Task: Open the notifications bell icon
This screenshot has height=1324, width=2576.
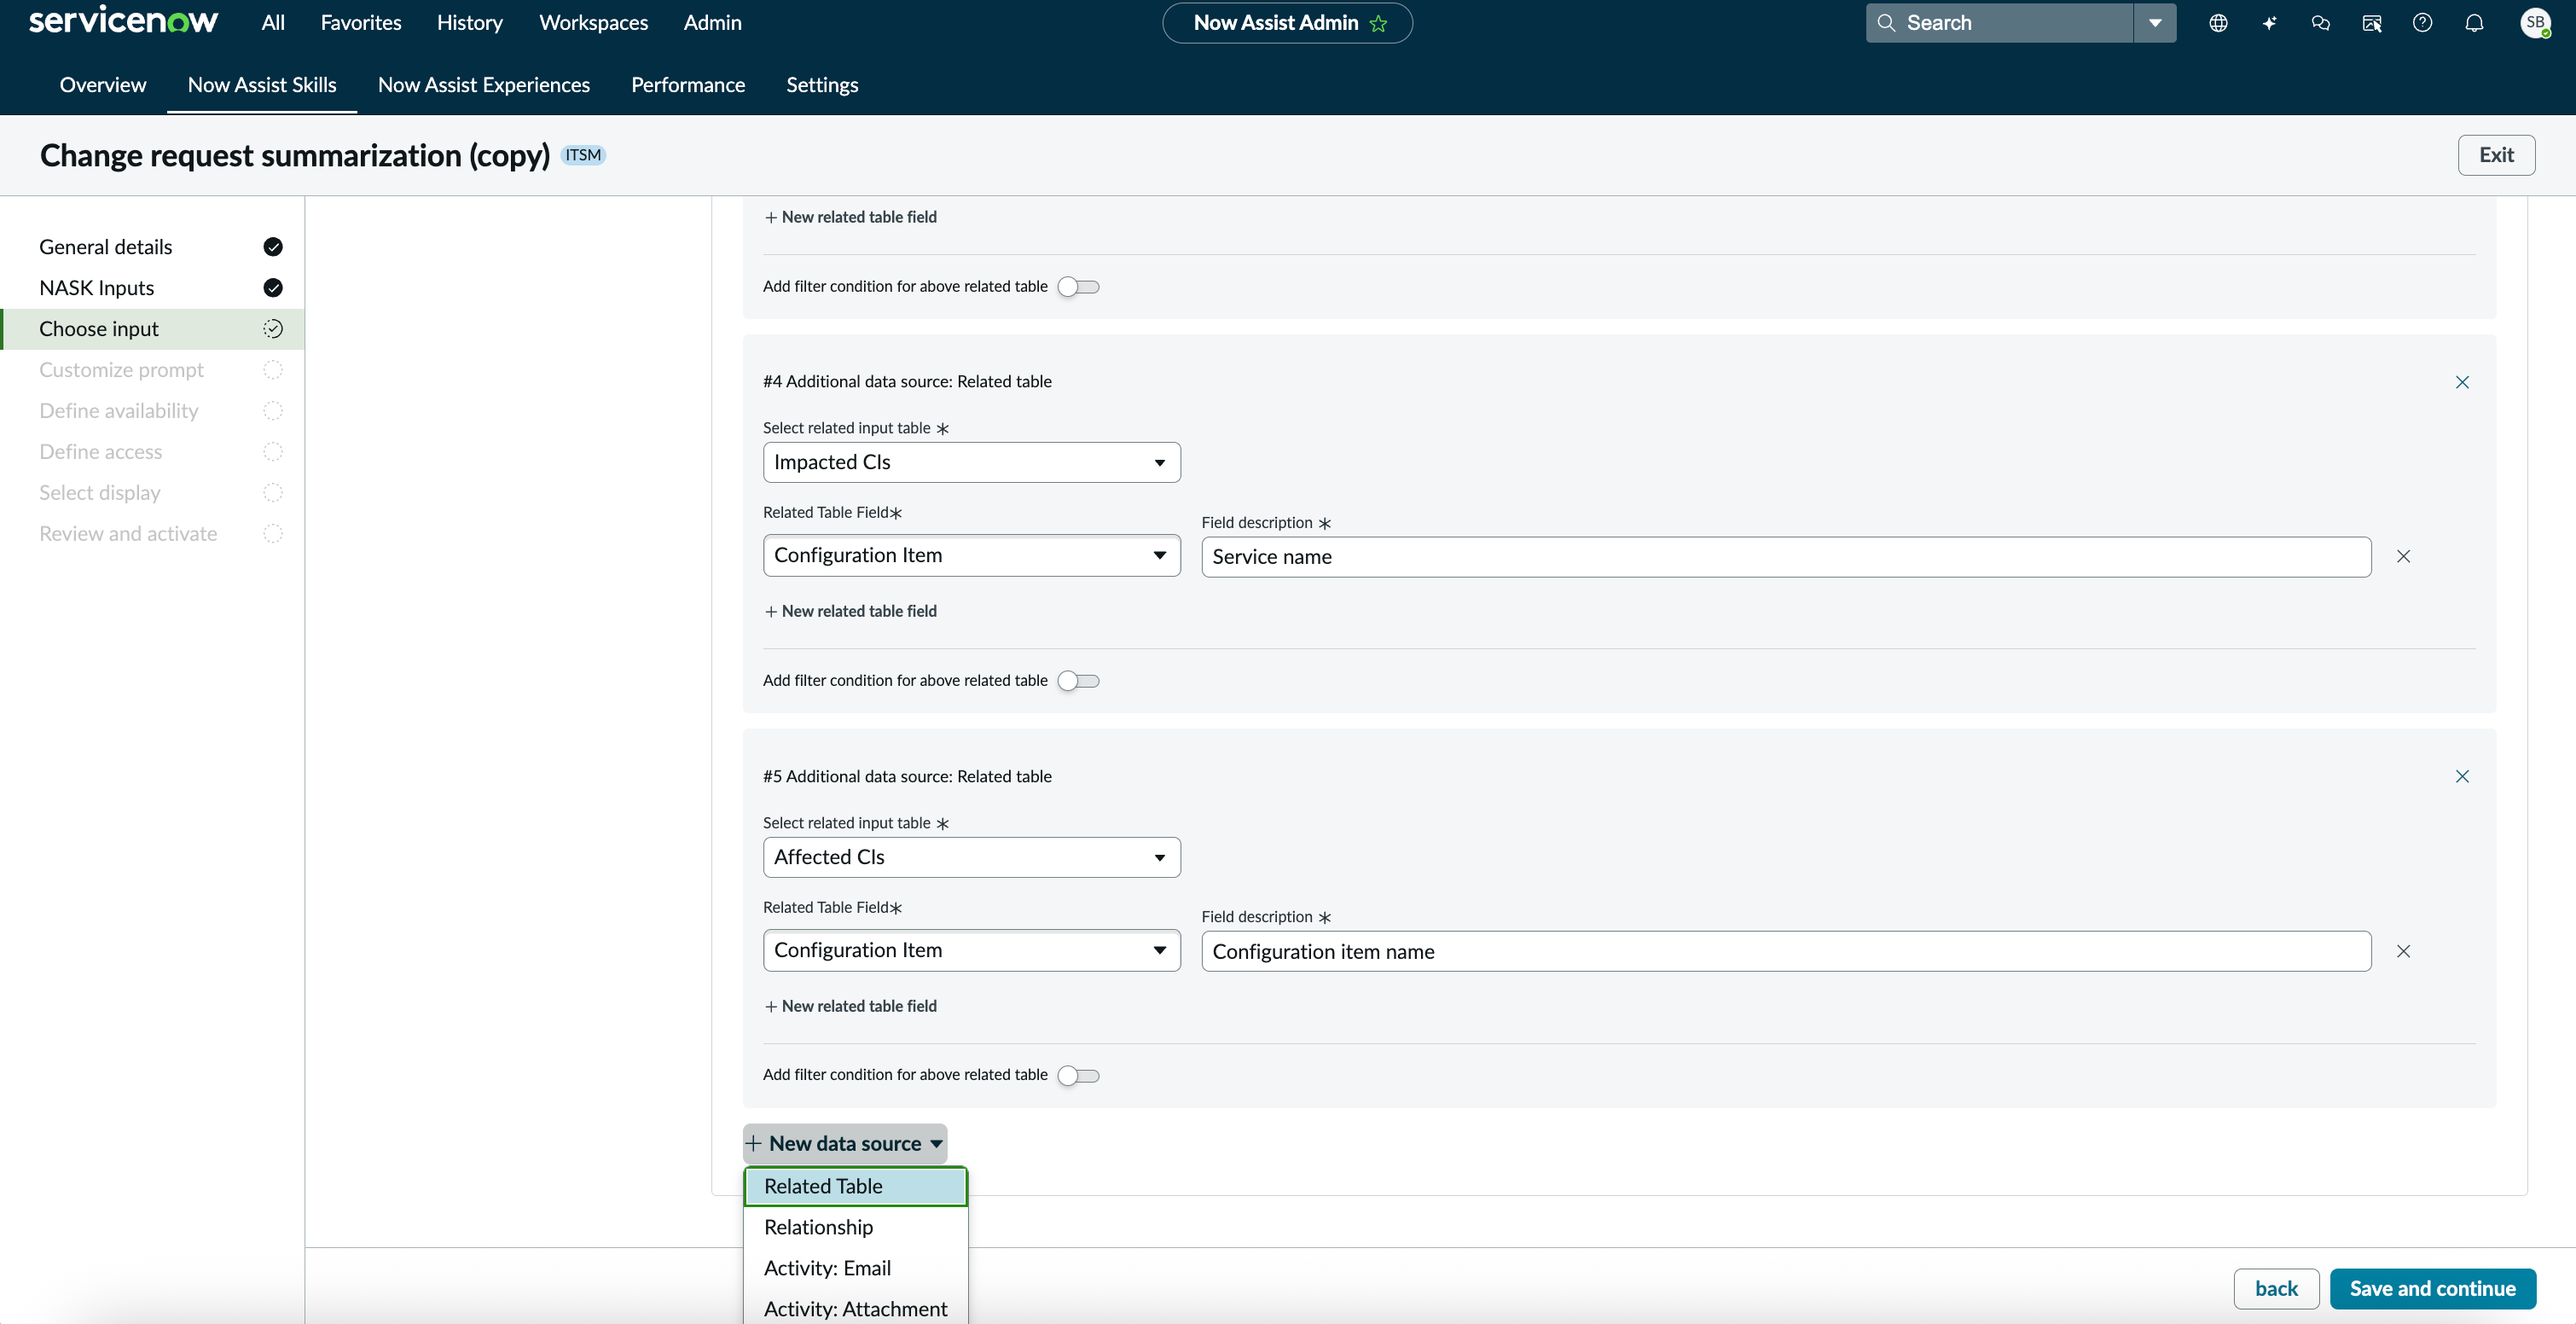Action: pyautogui.click(x=2474, y=23)
